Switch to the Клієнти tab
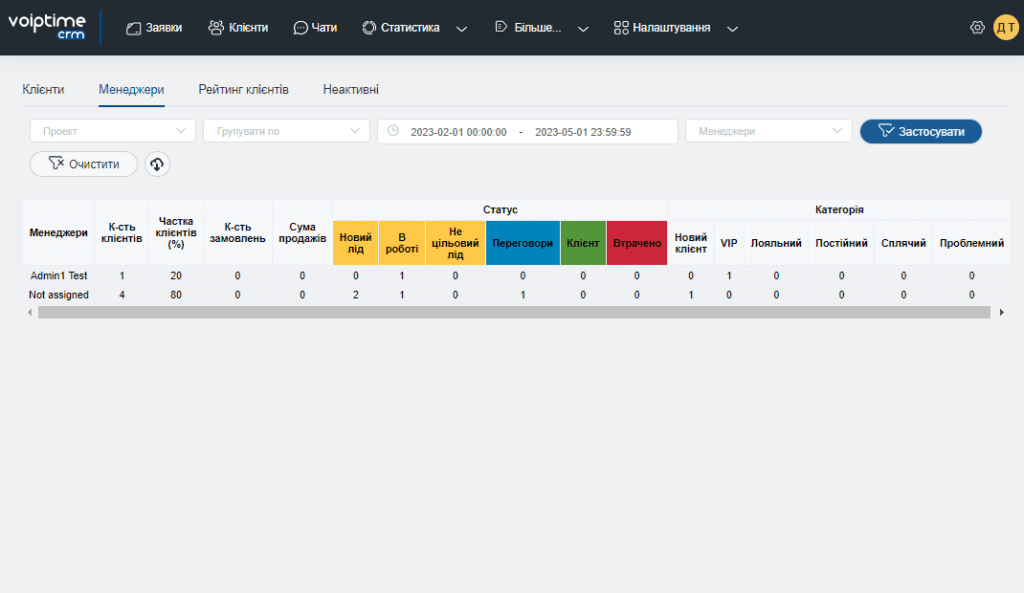The height and width of the screenshot is (593, 1024). coord(43,89)
